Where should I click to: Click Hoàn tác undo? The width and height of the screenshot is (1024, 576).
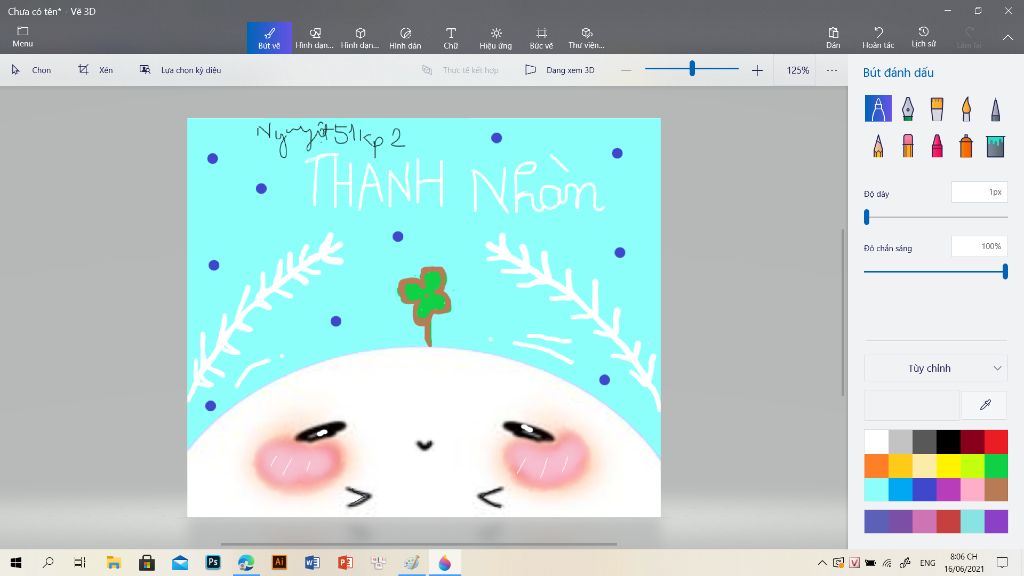pyautogui.click(x=878, y=37)
